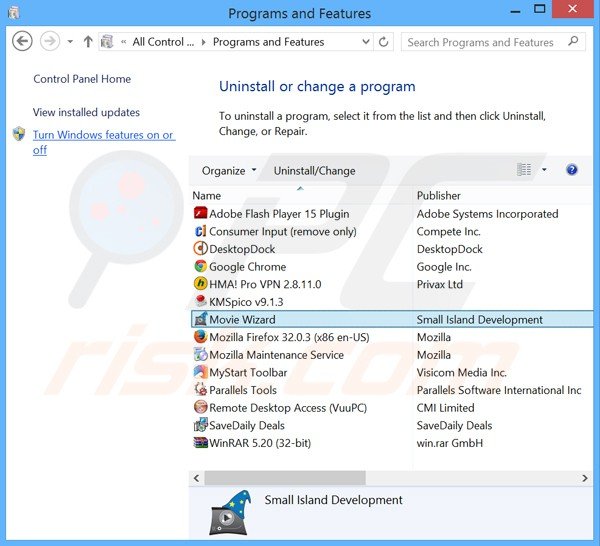
Task: Click the Adobe Flash Player program icon
Action: pos(201,213)
